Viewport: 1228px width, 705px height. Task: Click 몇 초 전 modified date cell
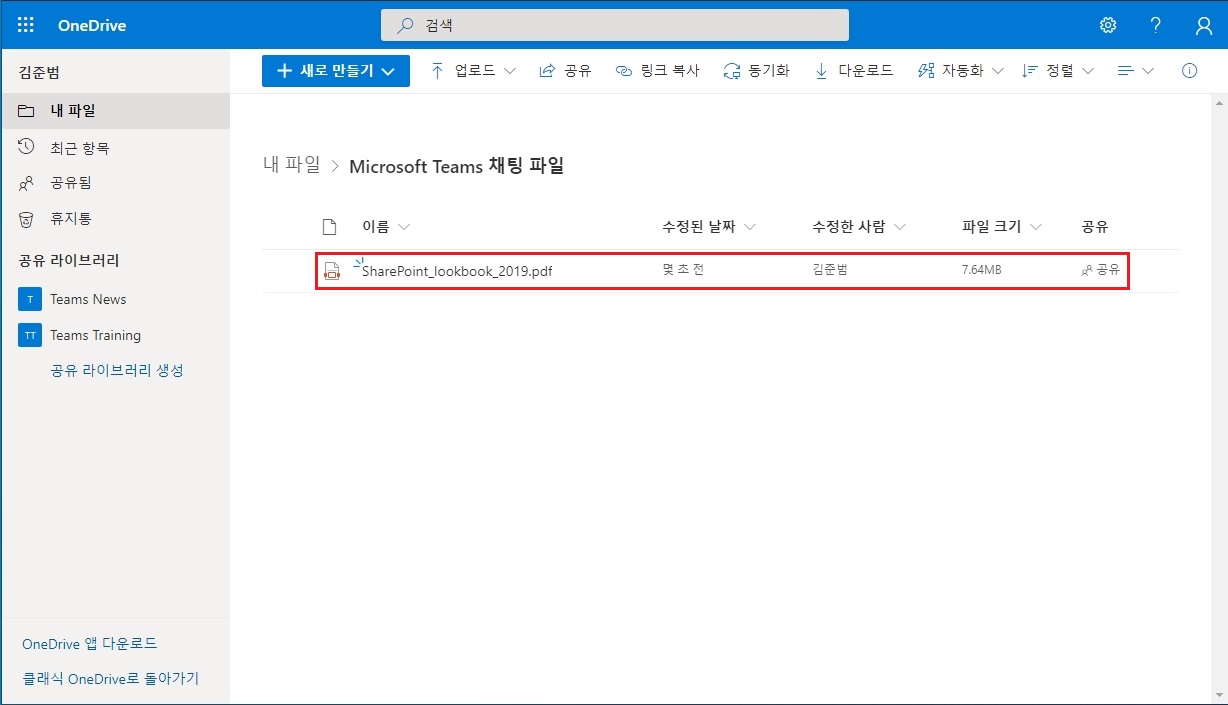point(683,270)
